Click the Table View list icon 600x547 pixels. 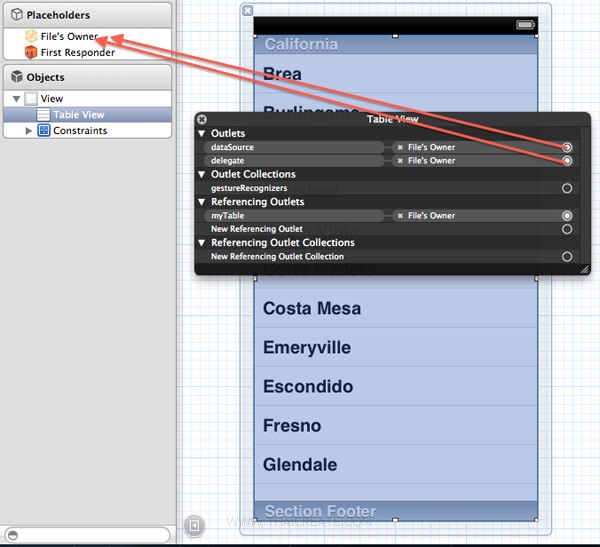click(43, 114)
